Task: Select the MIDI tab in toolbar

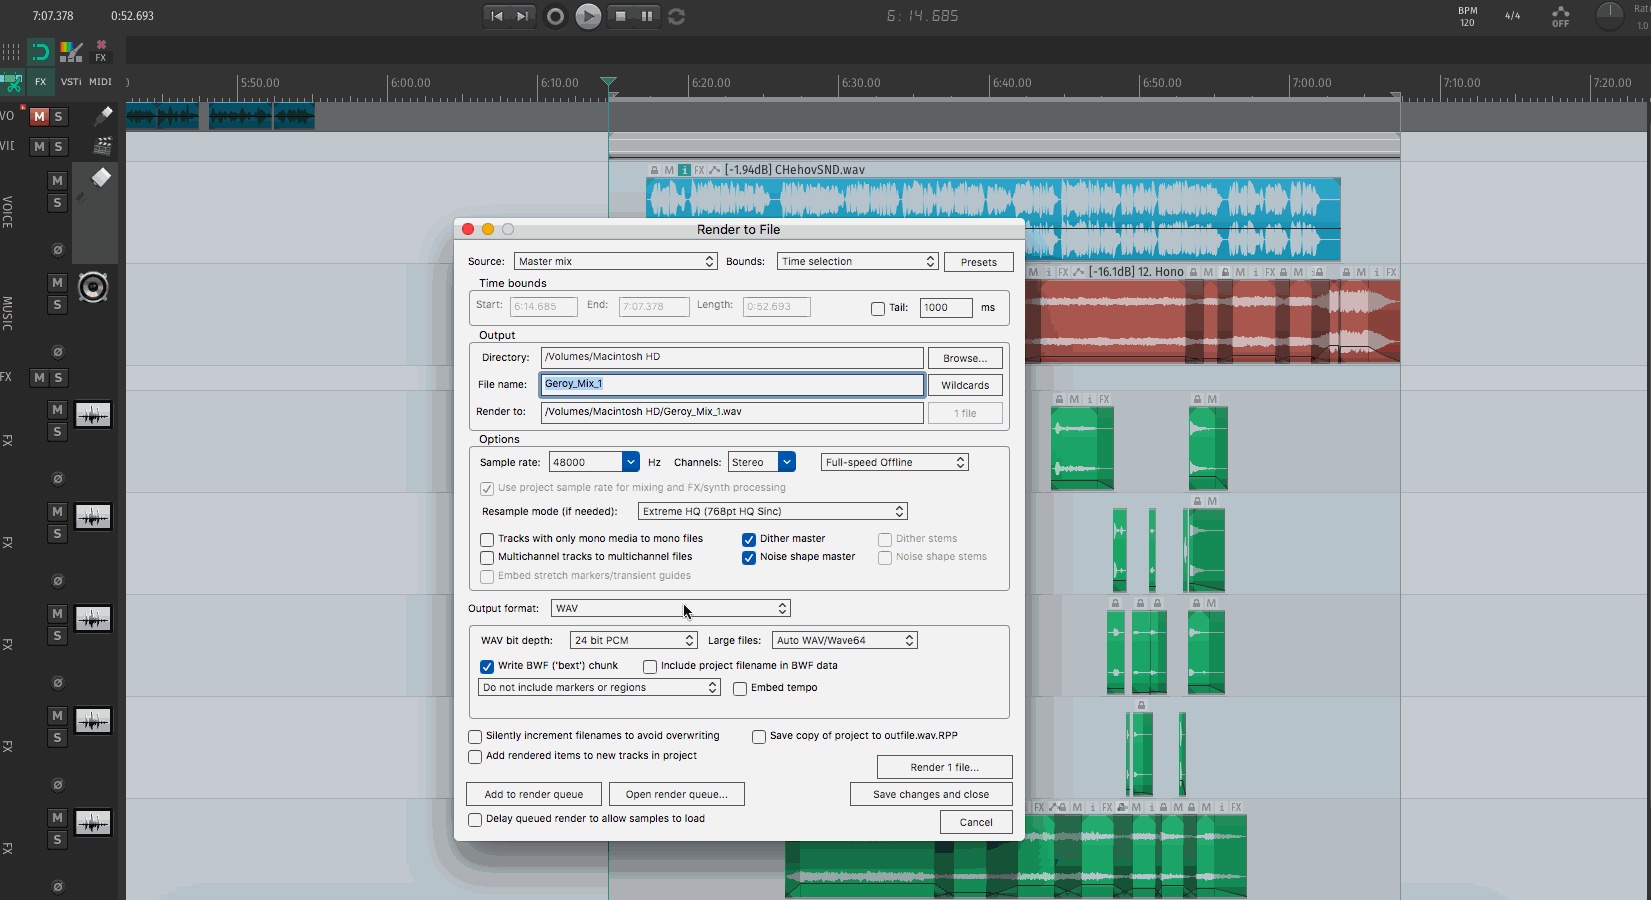Action: click(x=100, y=82)
